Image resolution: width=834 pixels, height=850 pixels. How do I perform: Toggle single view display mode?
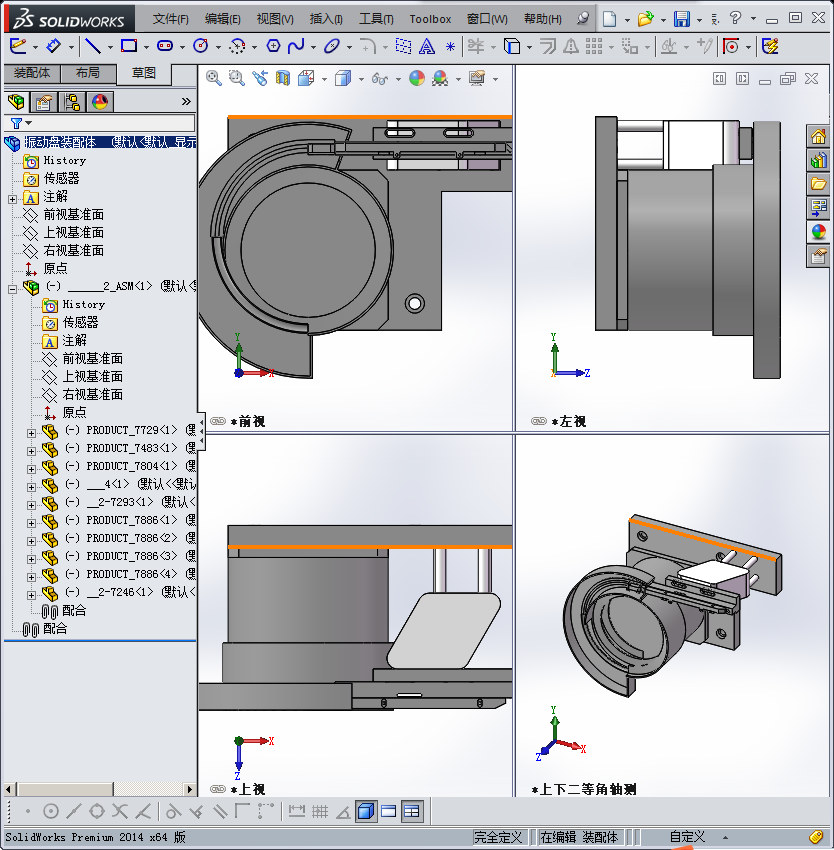tap(364, 811)
